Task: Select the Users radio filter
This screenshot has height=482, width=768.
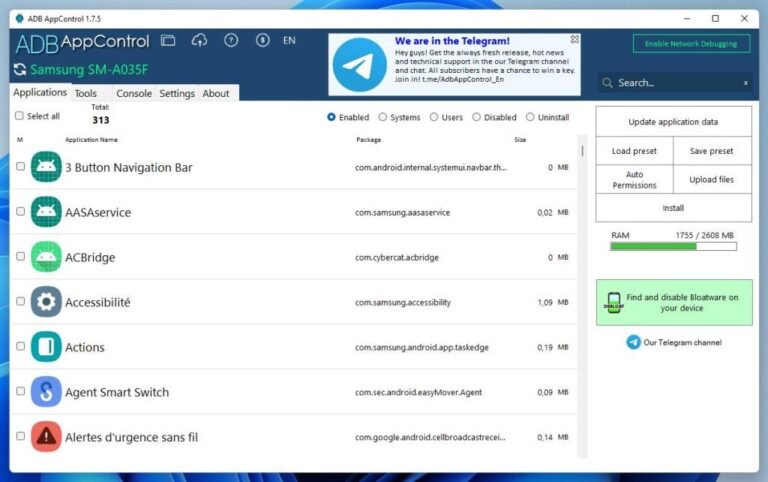Action: coord(434,117)
